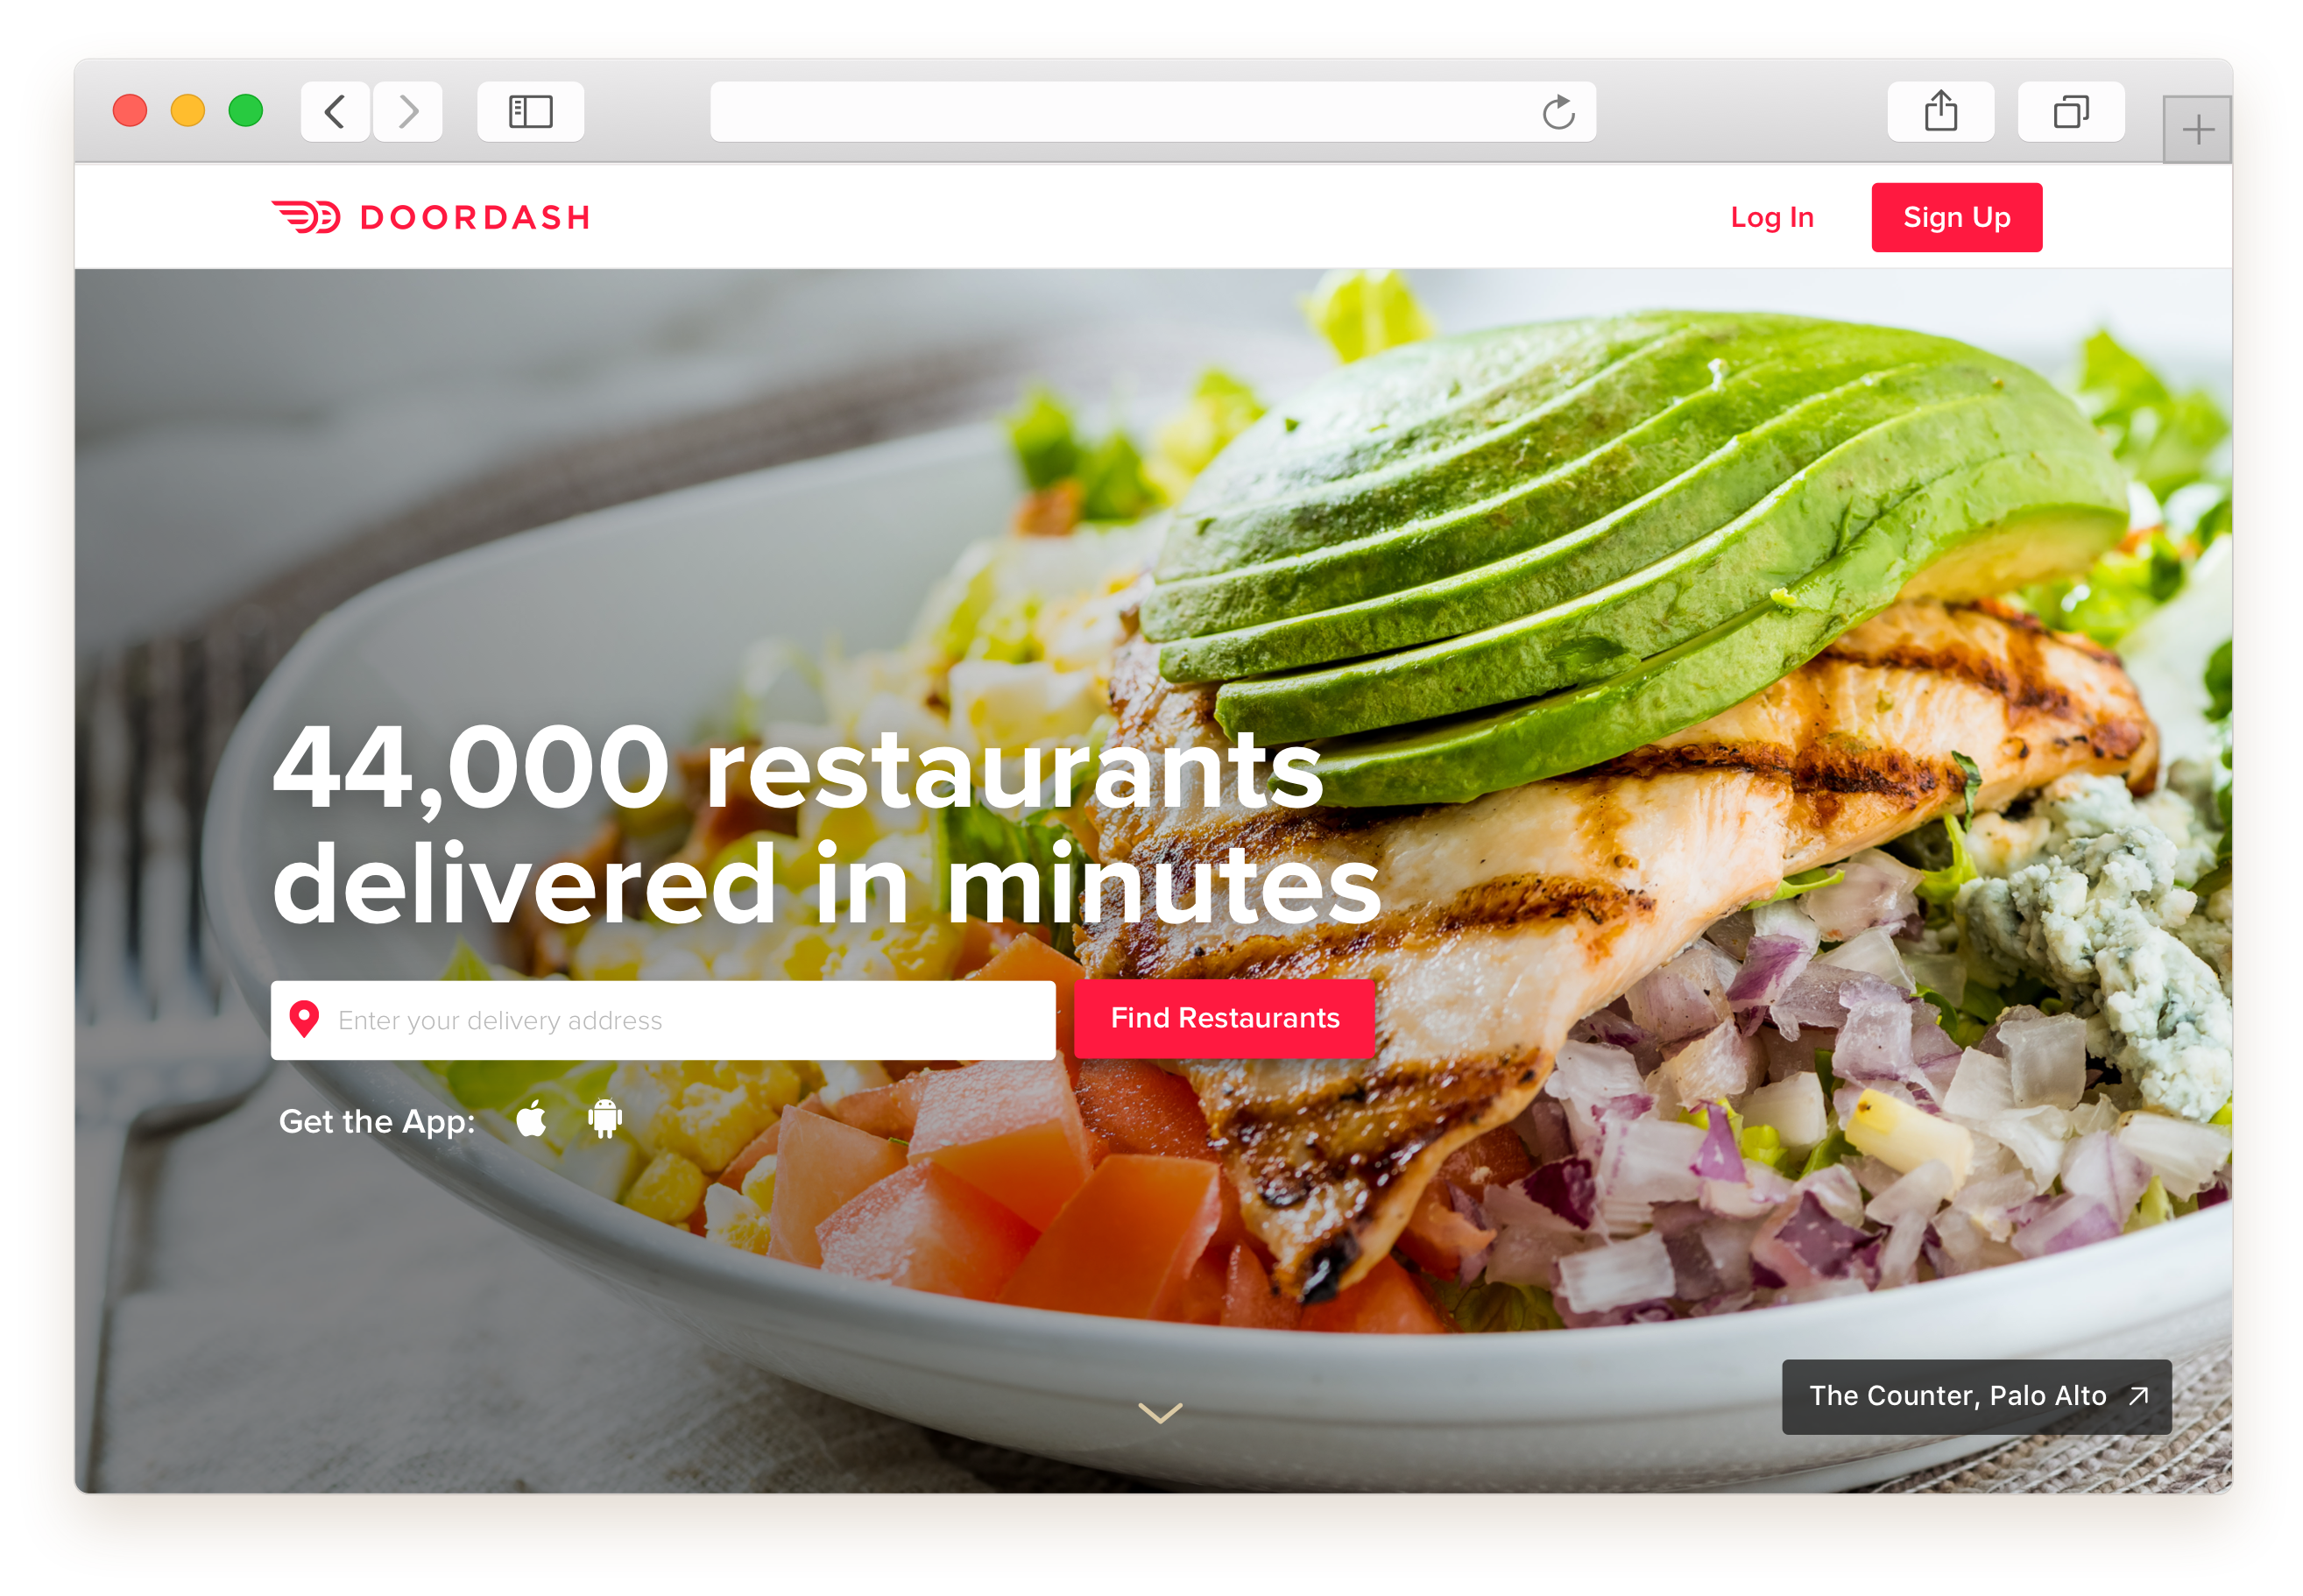
Task: Go back using the browser's back arrow
Action: tap(335, 111)
